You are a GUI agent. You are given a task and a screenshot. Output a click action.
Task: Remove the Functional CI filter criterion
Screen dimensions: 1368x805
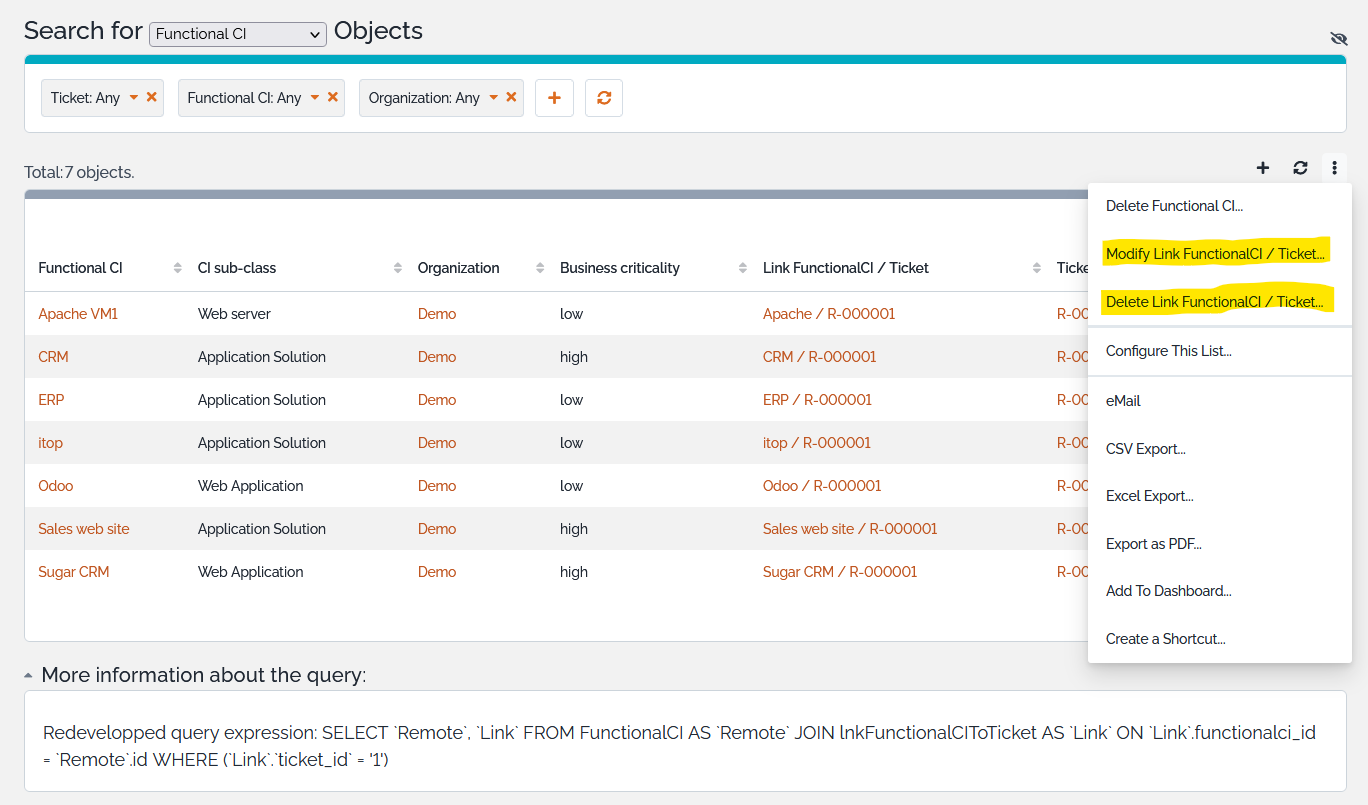pyautogui.click(x=333, y=97)
